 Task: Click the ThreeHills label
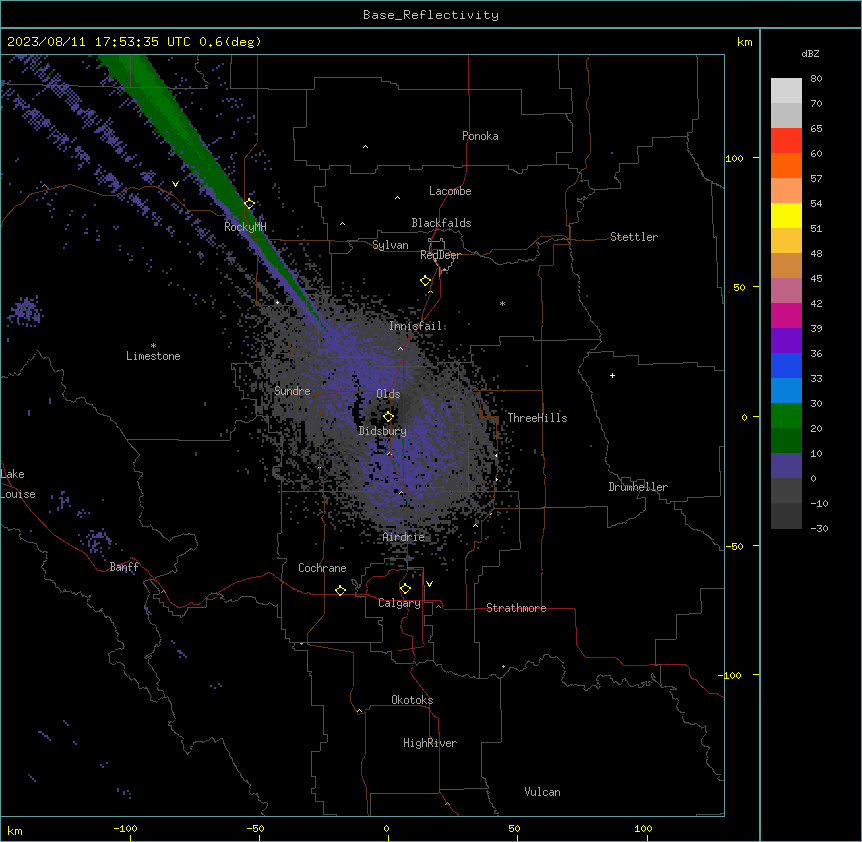(x=537, y=418)
